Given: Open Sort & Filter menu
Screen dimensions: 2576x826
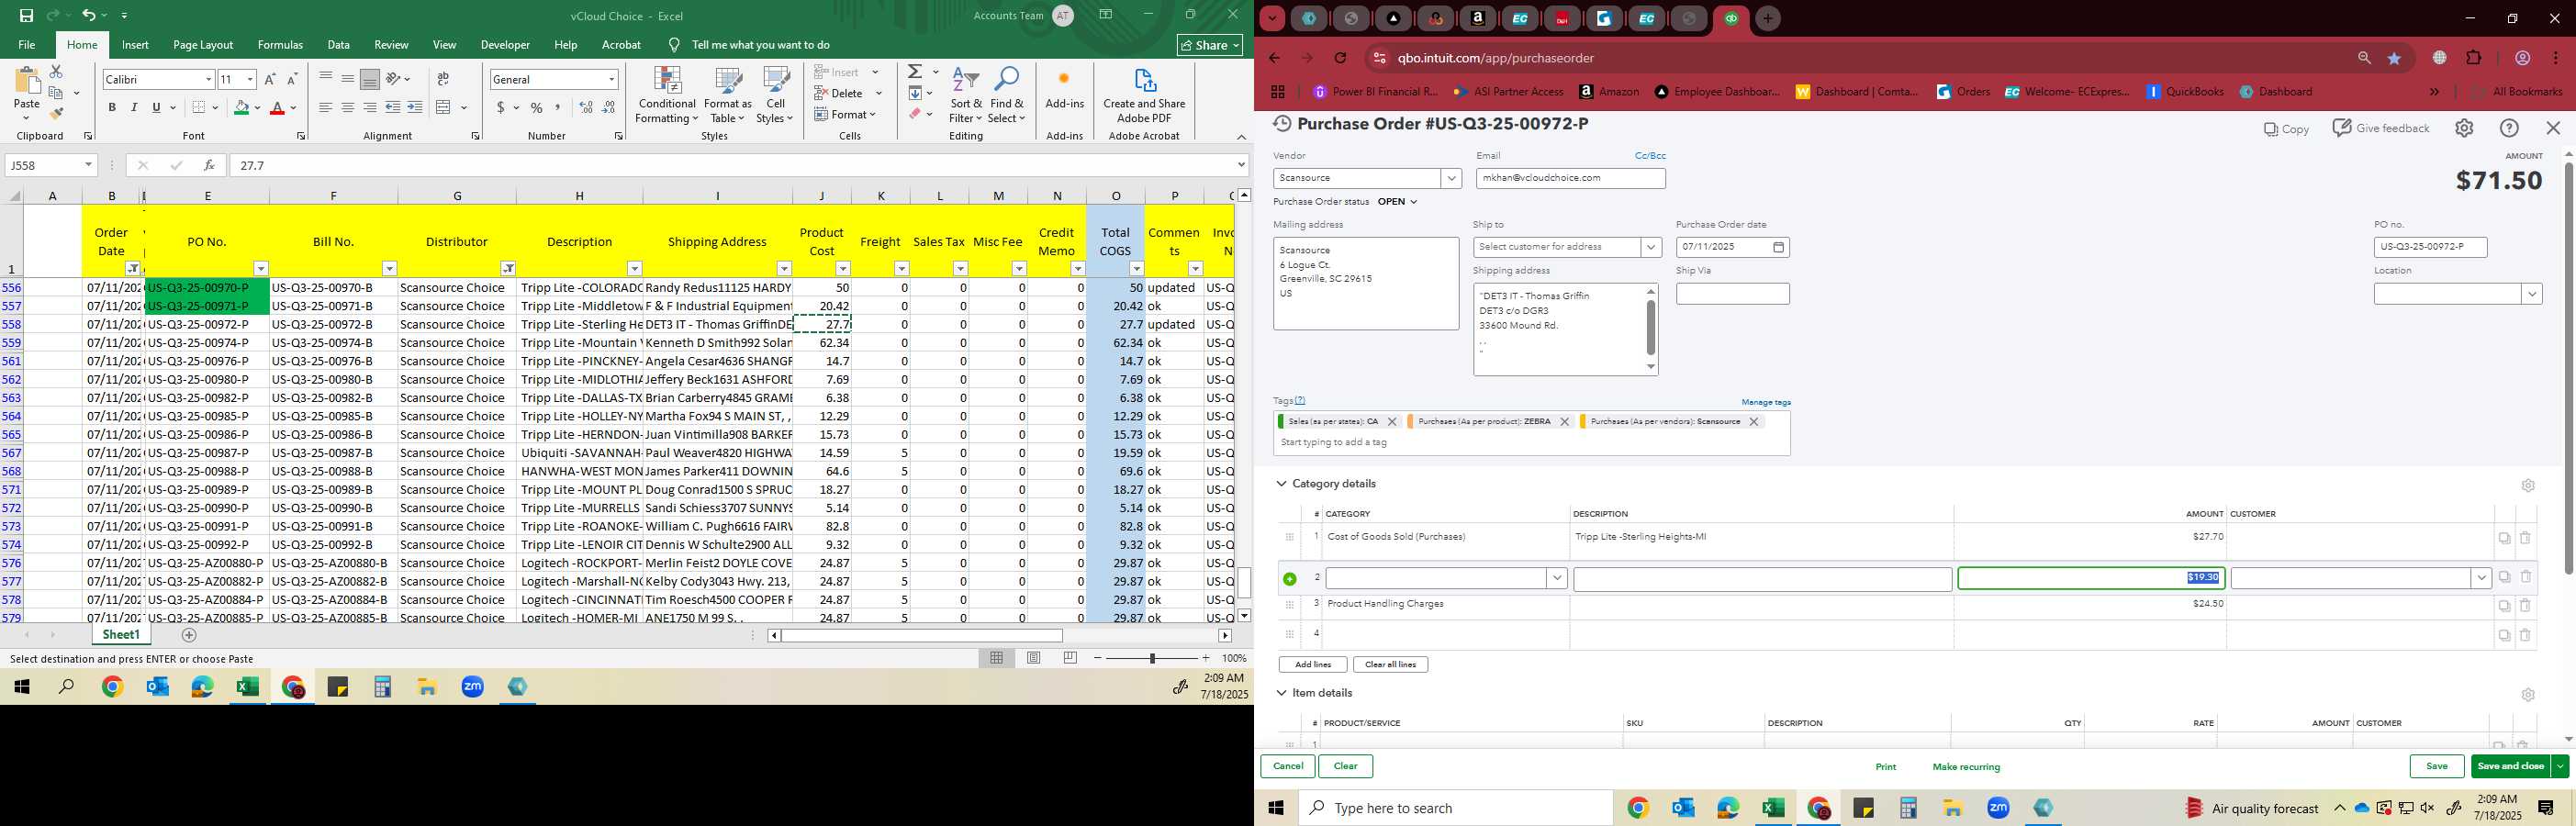Looking at the screenshot, I should [x=966, y=96].
